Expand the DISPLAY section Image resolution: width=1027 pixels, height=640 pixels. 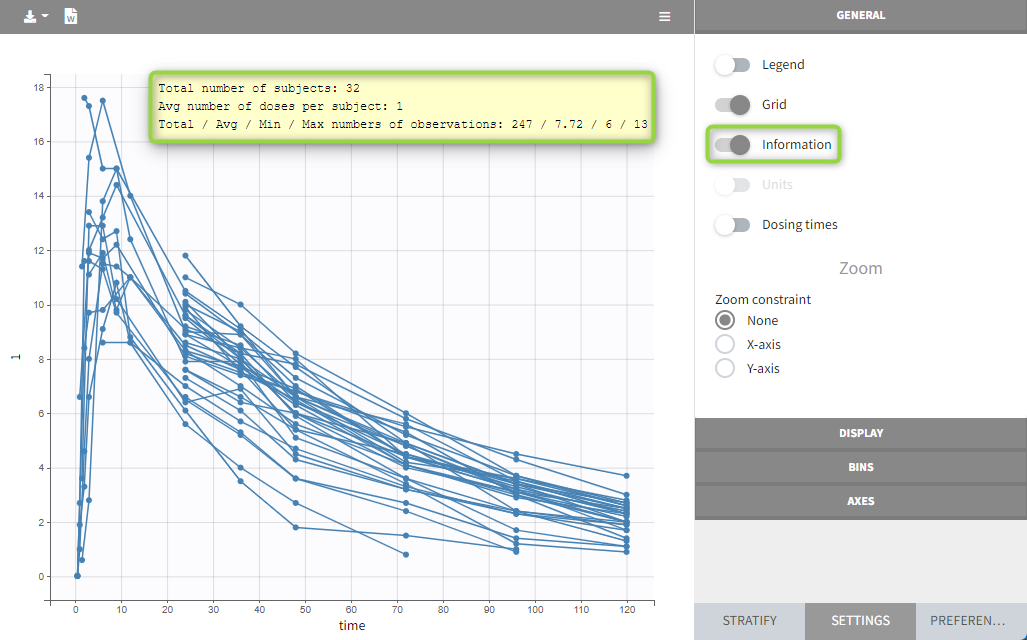tap(860, 434)
